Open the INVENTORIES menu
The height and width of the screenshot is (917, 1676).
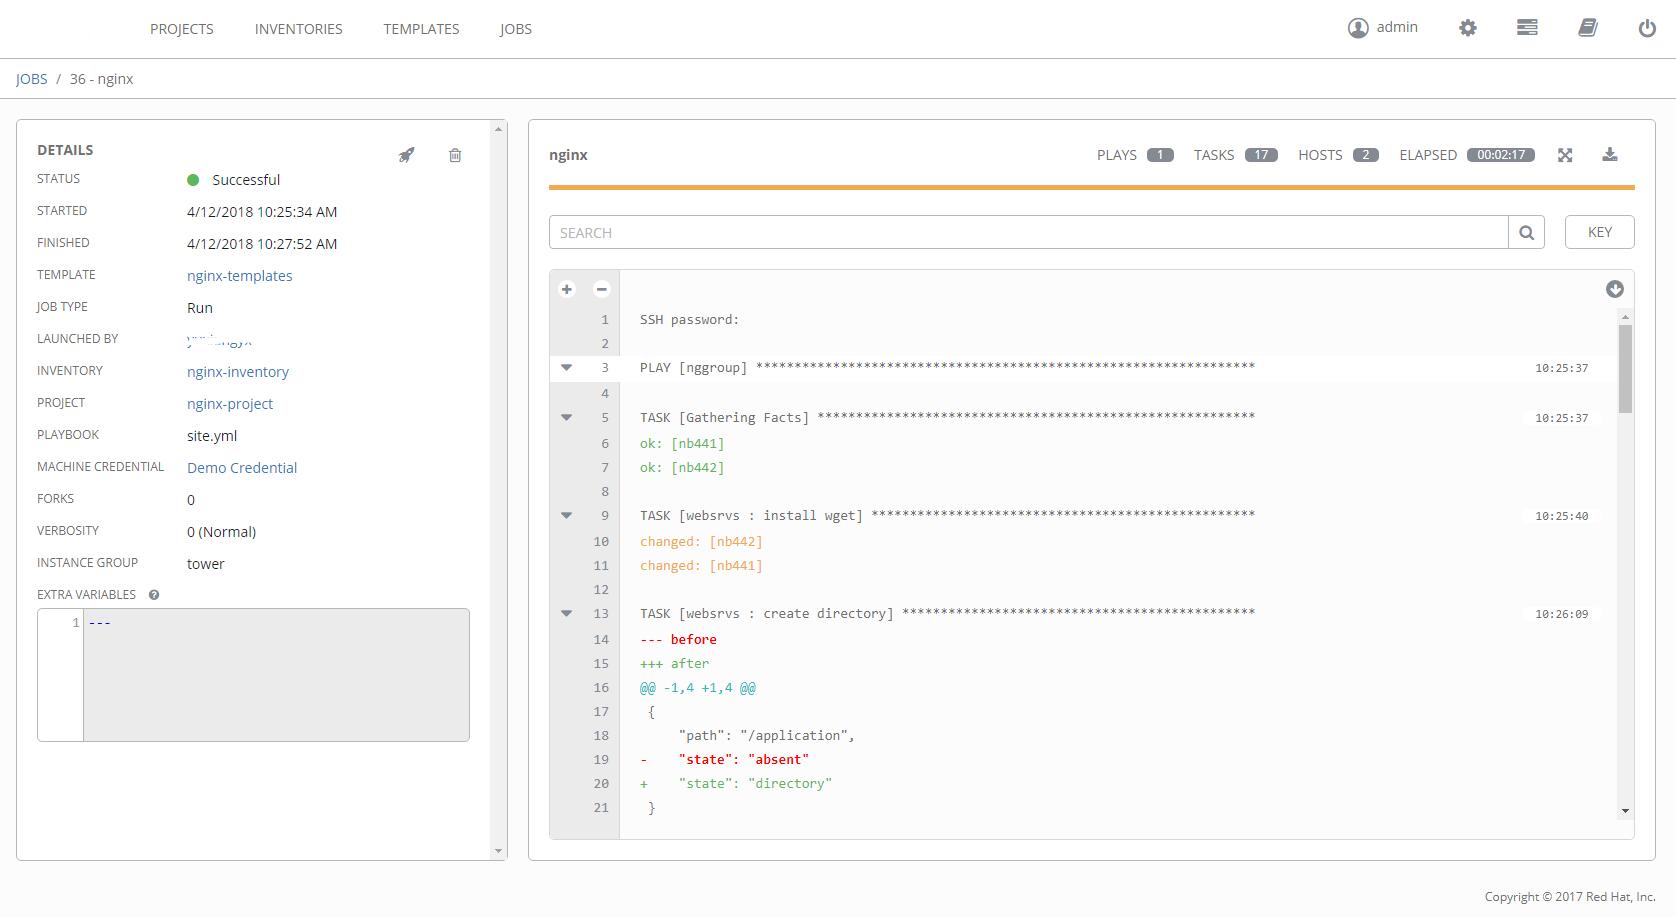[x=299, y=29]
